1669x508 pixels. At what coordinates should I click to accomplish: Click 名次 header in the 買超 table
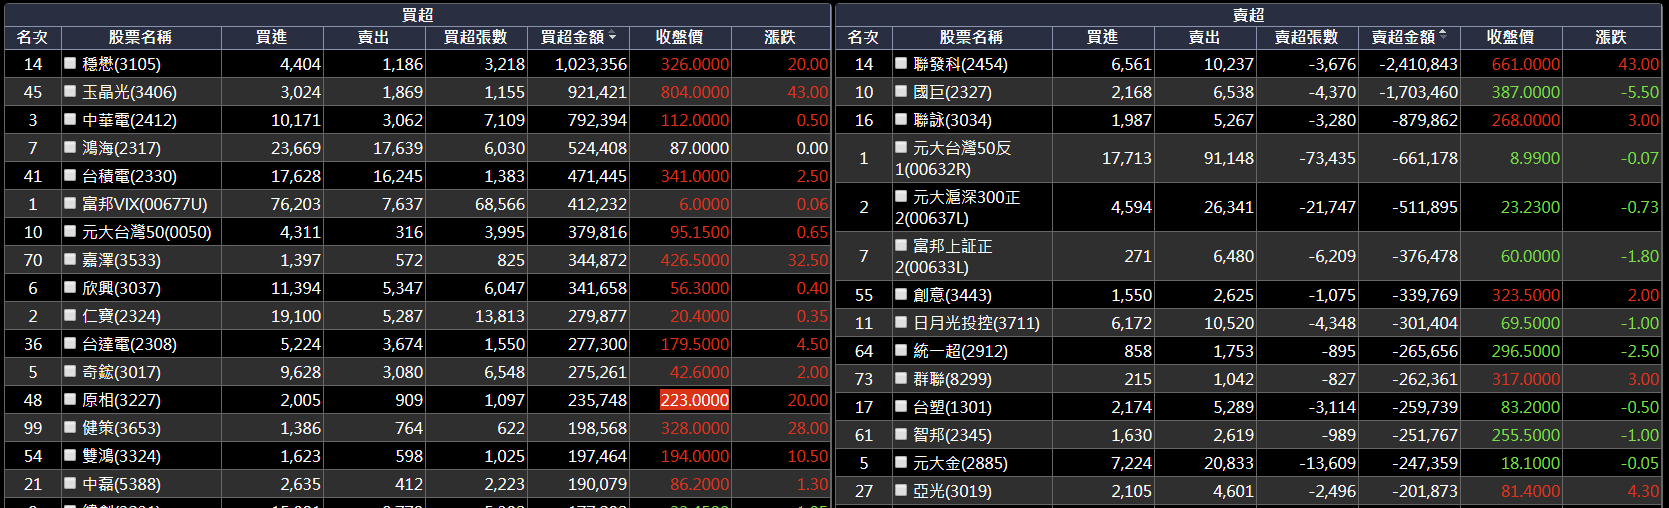point(32,37)
